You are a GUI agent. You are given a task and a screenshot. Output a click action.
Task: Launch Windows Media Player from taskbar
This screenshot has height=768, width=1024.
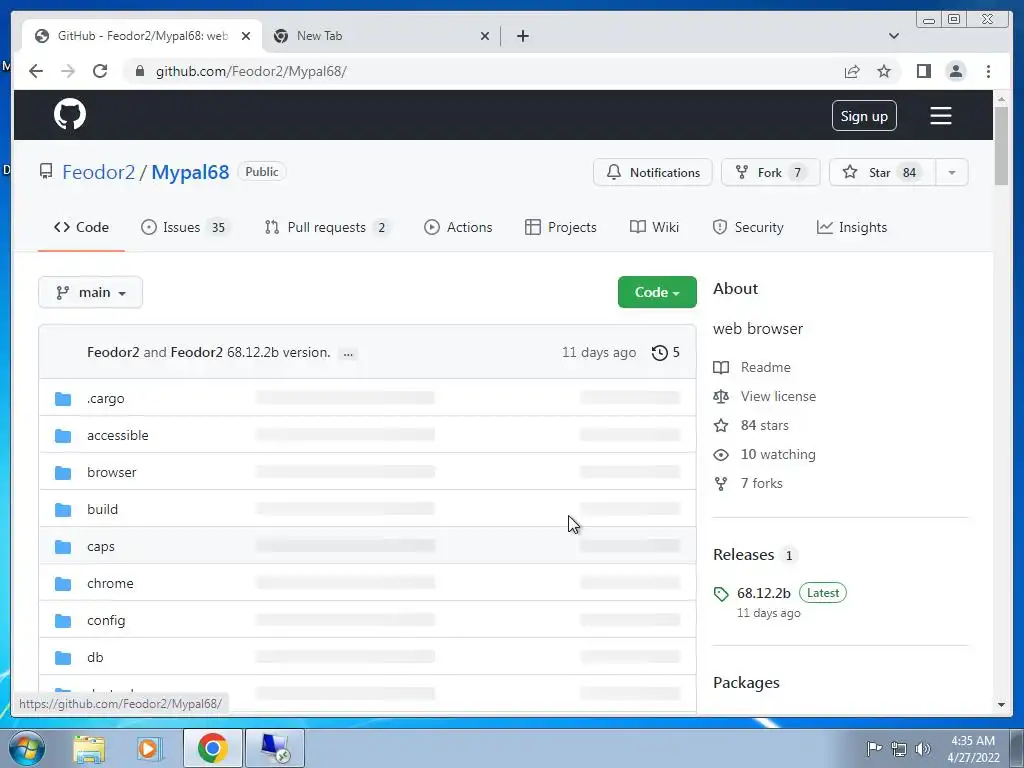[x=149, y=748]
